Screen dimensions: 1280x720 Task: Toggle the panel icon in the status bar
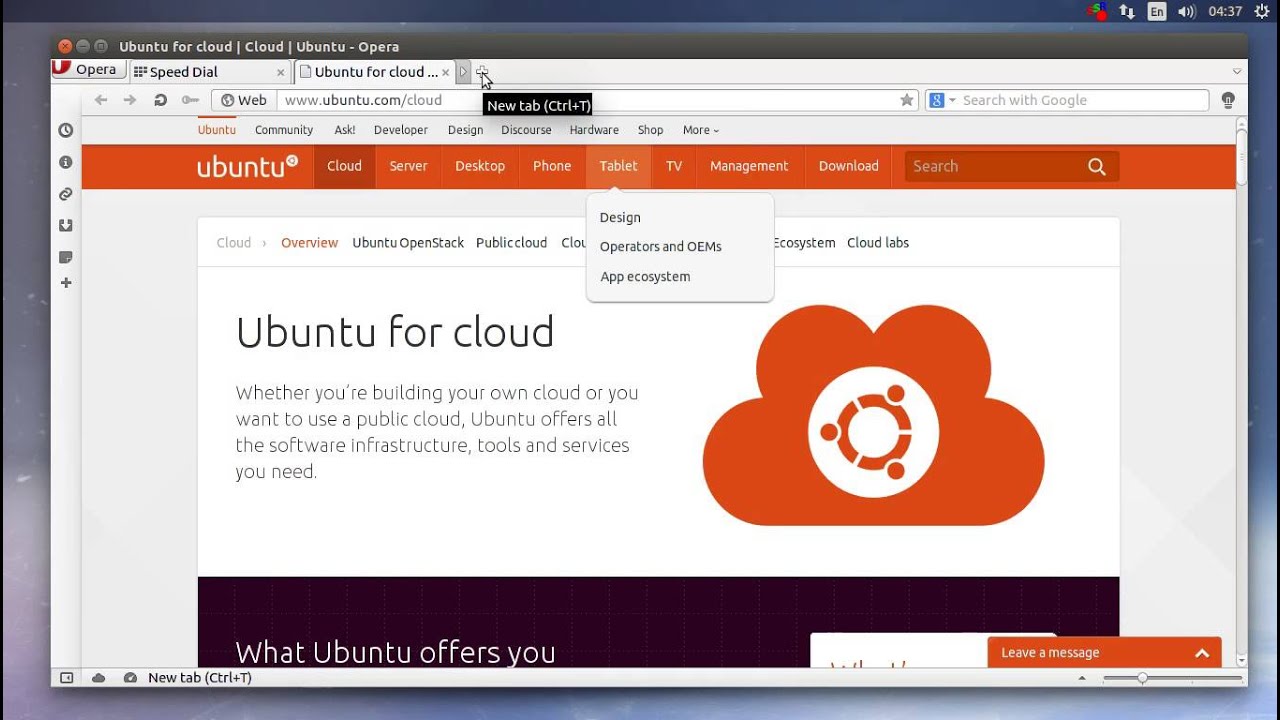tap(67, 677)
